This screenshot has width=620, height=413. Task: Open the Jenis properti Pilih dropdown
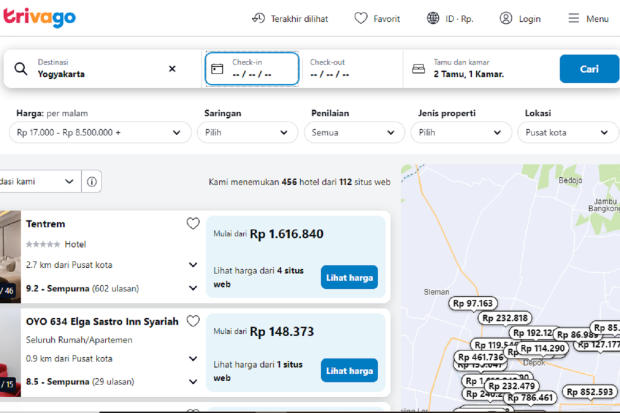point(461,133)
